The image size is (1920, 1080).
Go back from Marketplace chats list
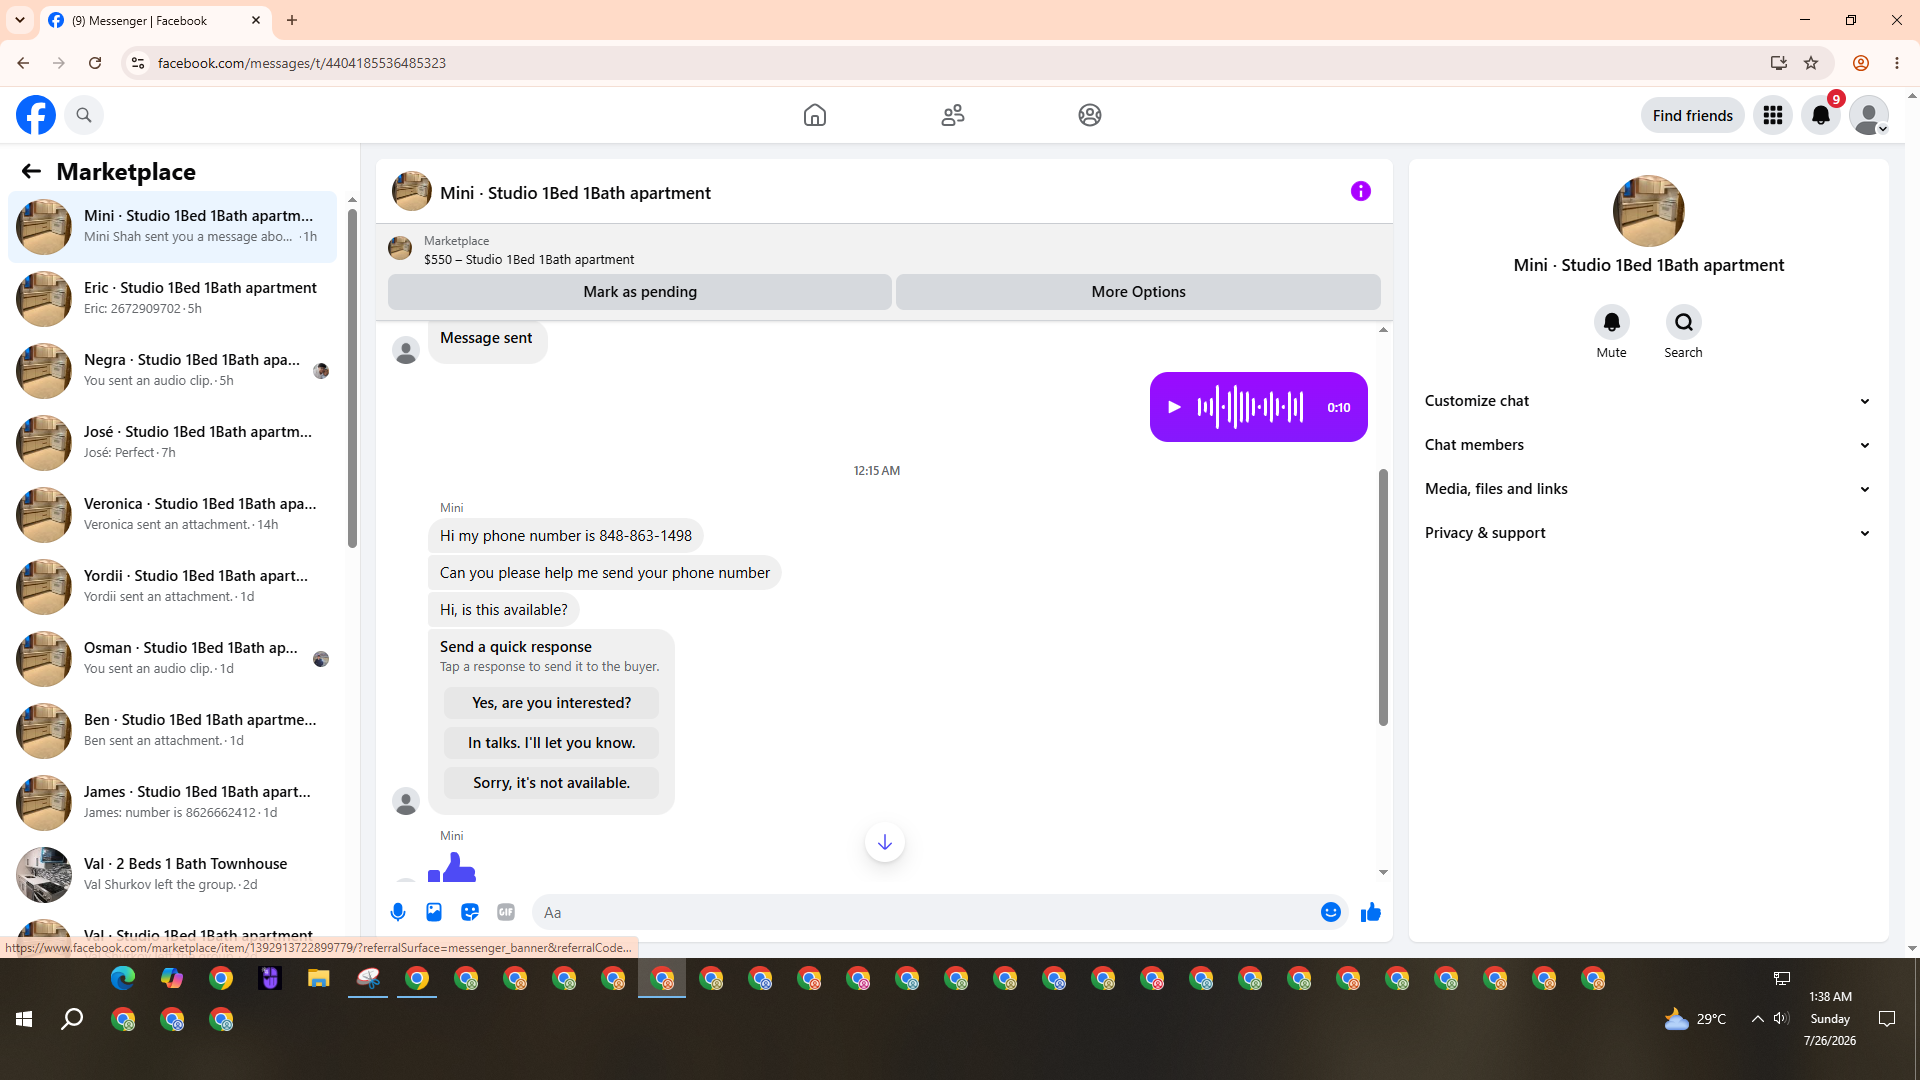point(31,171)
